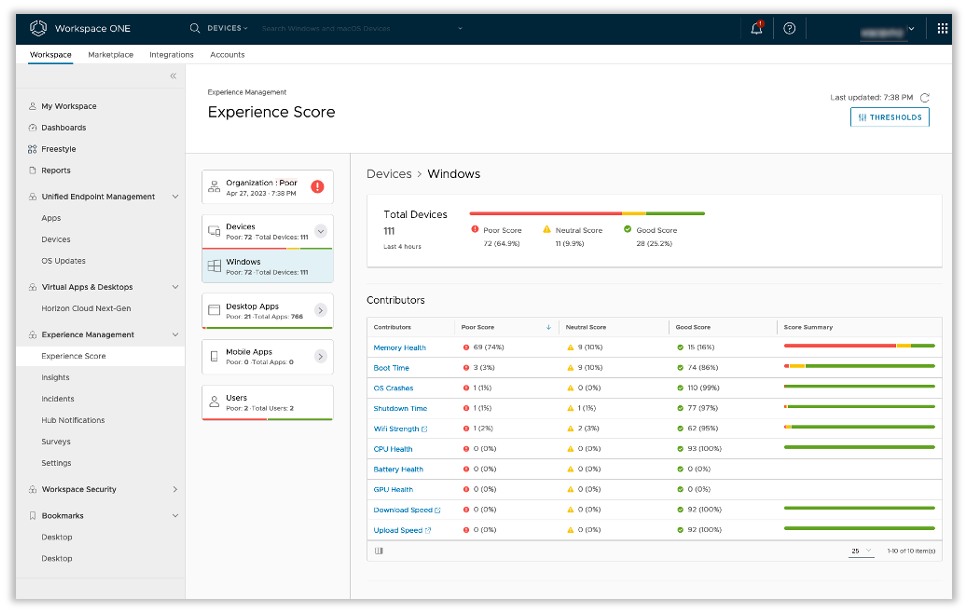Screen dimensions: 968x612
Task: Open the apps grid launcher icon
Action: click(942, 28)
